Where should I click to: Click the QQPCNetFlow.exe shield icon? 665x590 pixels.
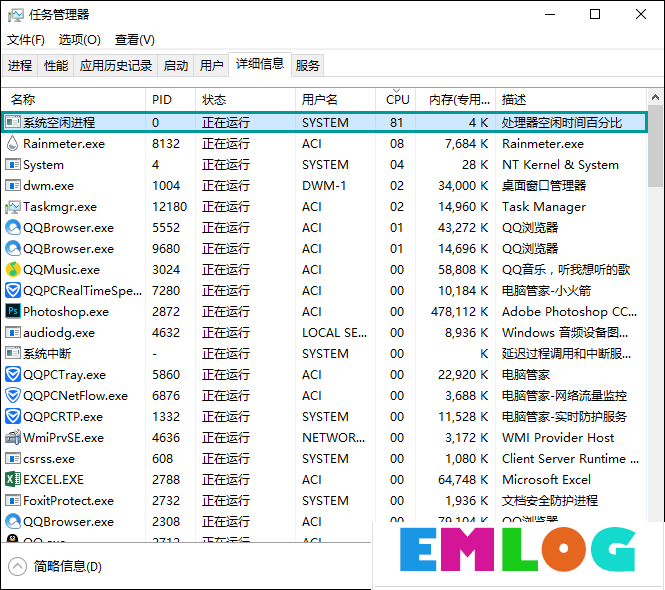(x=13, y=395)
